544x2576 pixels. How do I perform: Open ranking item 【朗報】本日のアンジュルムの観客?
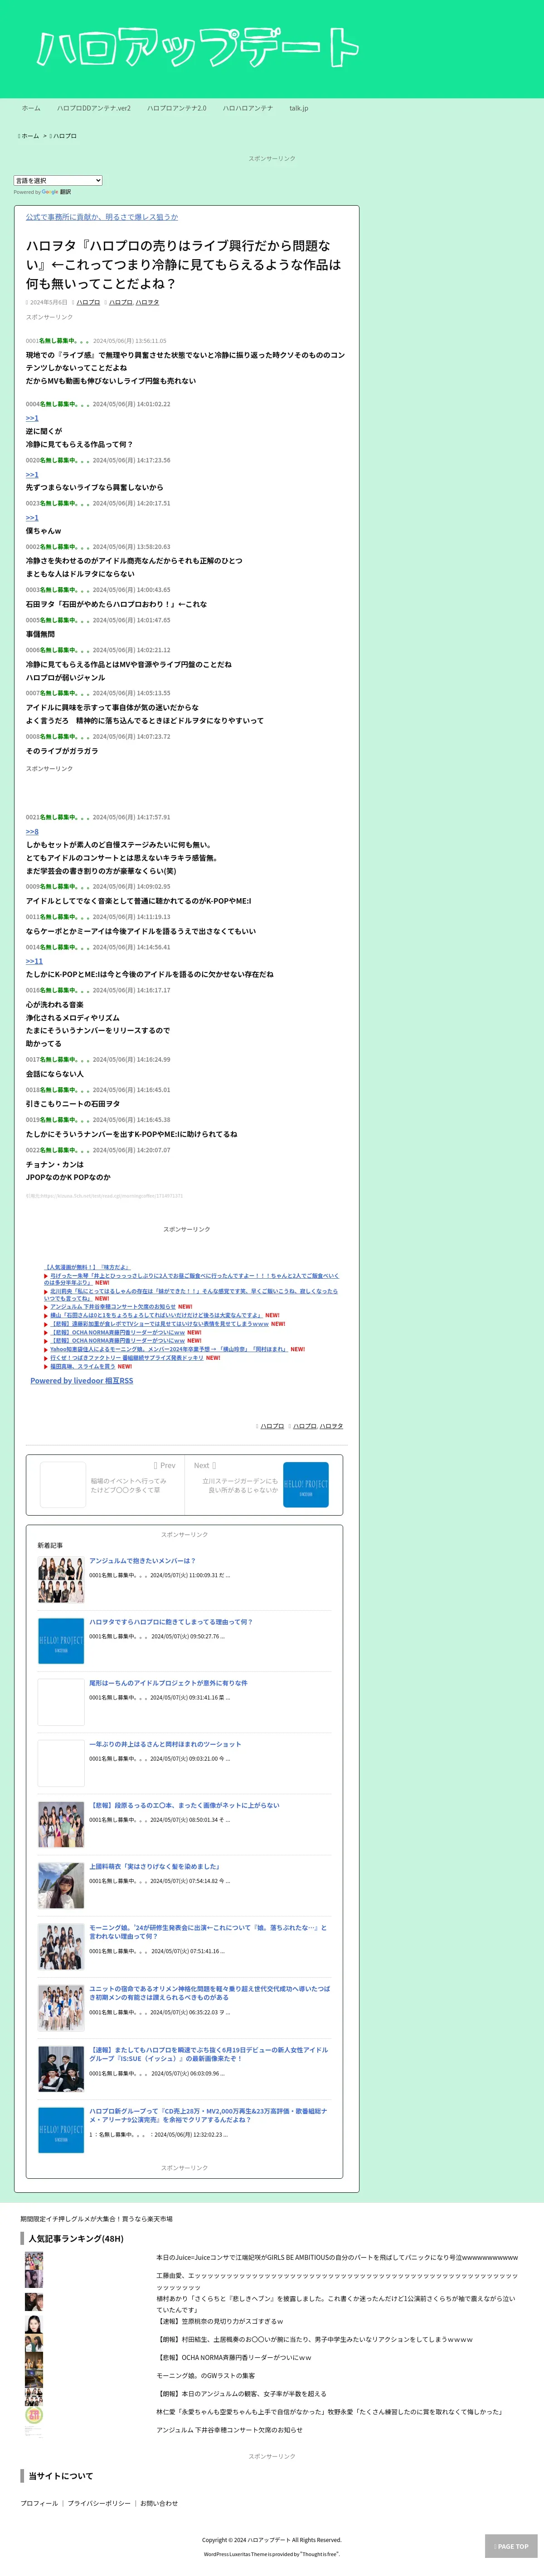[x=241, y=2394]
